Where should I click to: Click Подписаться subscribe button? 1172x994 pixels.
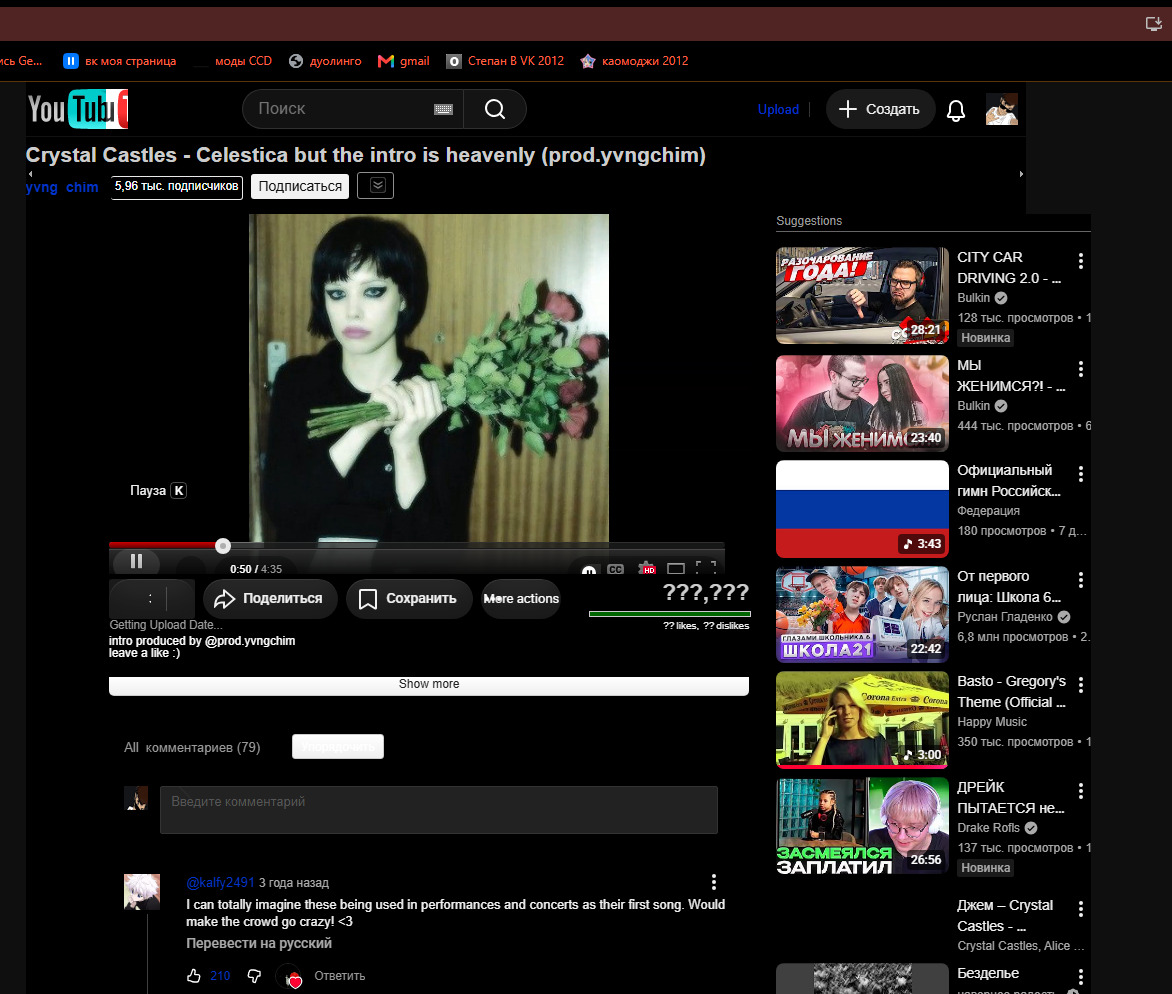coord(300,186)
